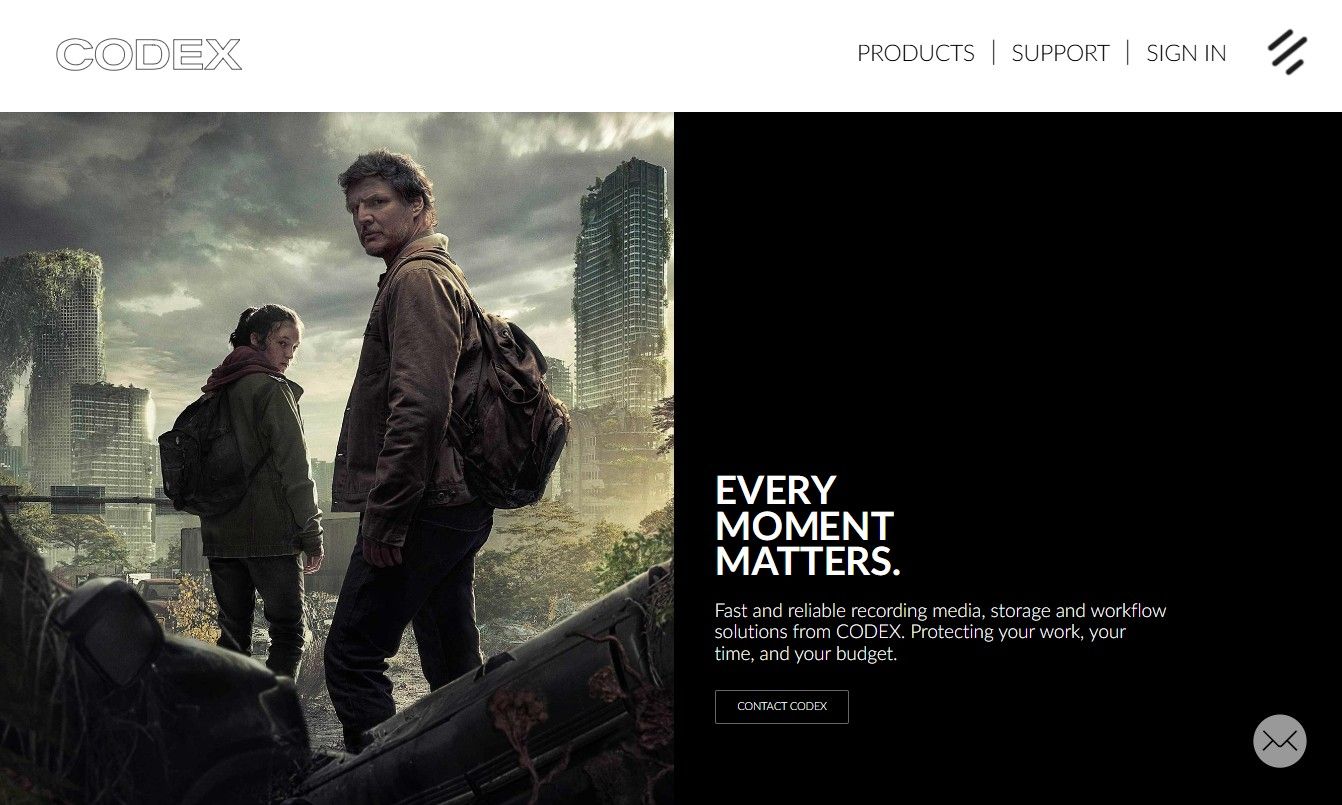Select SIGN IN in the header

1186,53
